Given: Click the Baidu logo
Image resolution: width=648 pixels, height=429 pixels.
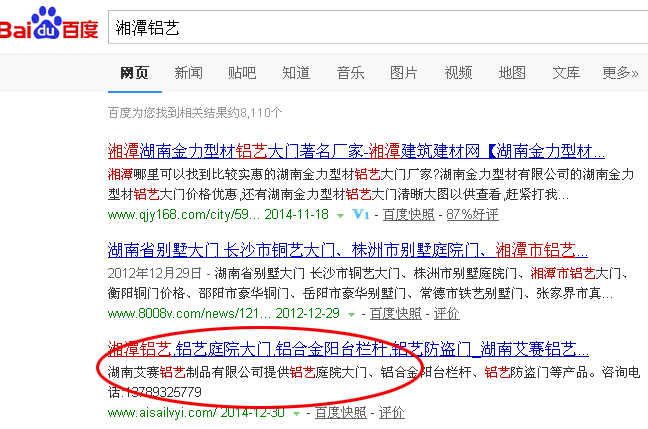Looking at the screenshot, I should pos(49,24).
